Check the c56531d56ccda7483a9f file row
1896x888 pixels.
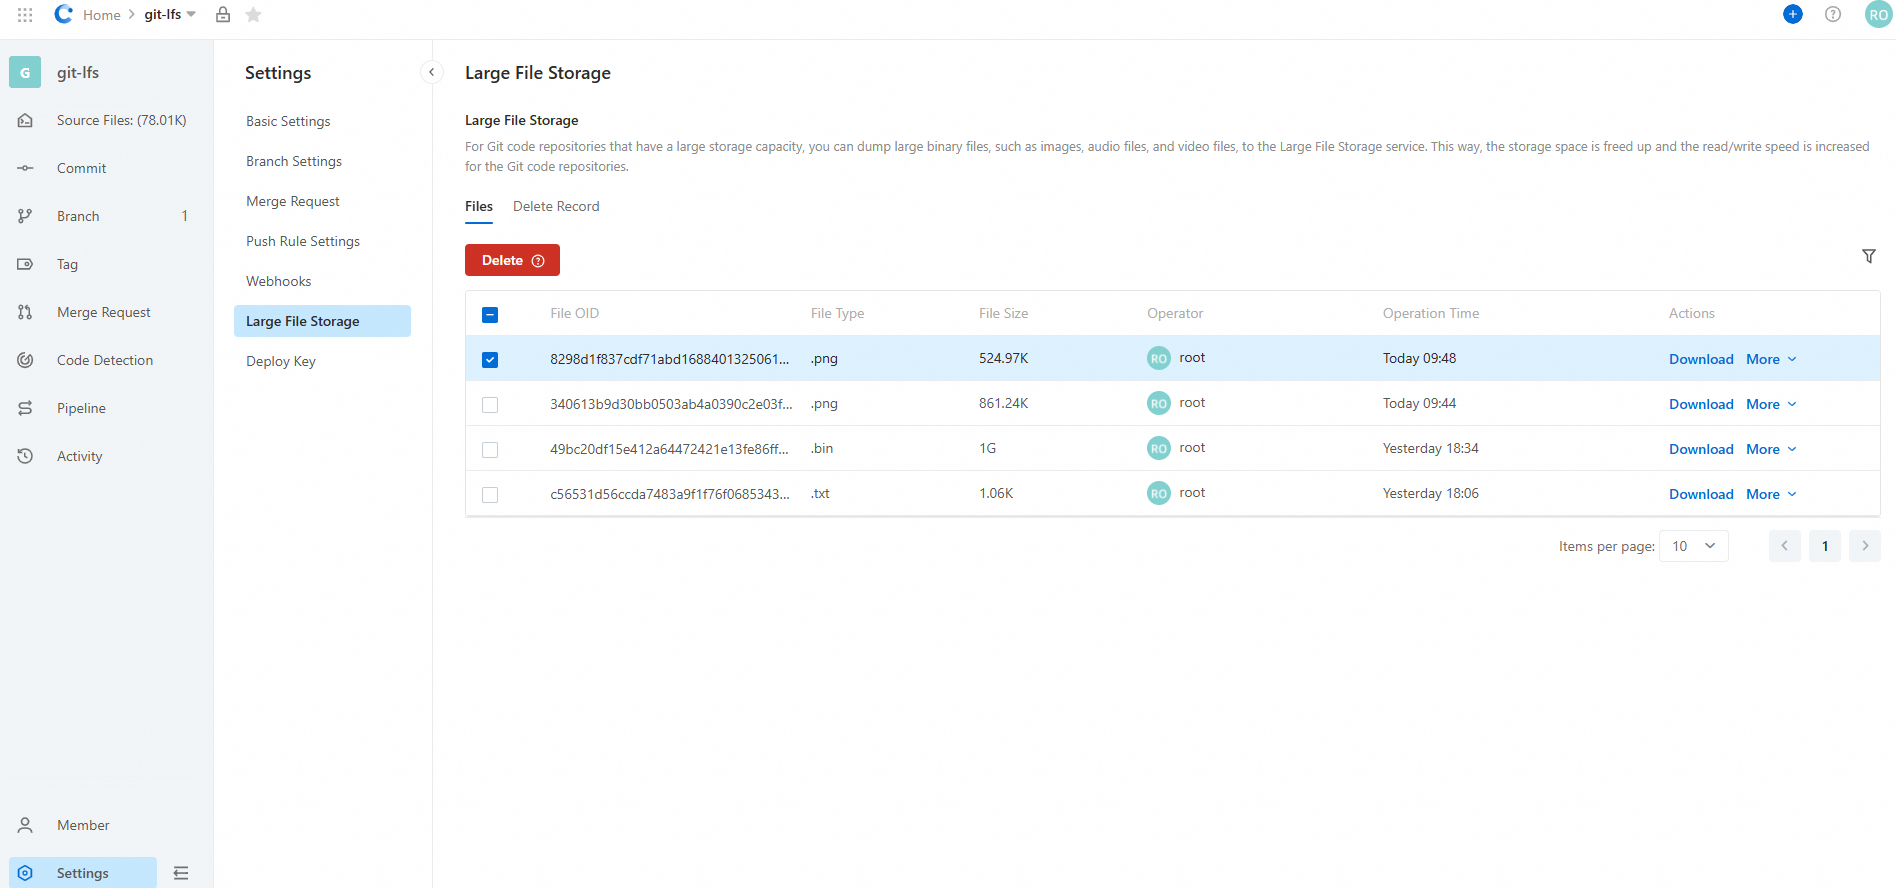pos(490,495)
